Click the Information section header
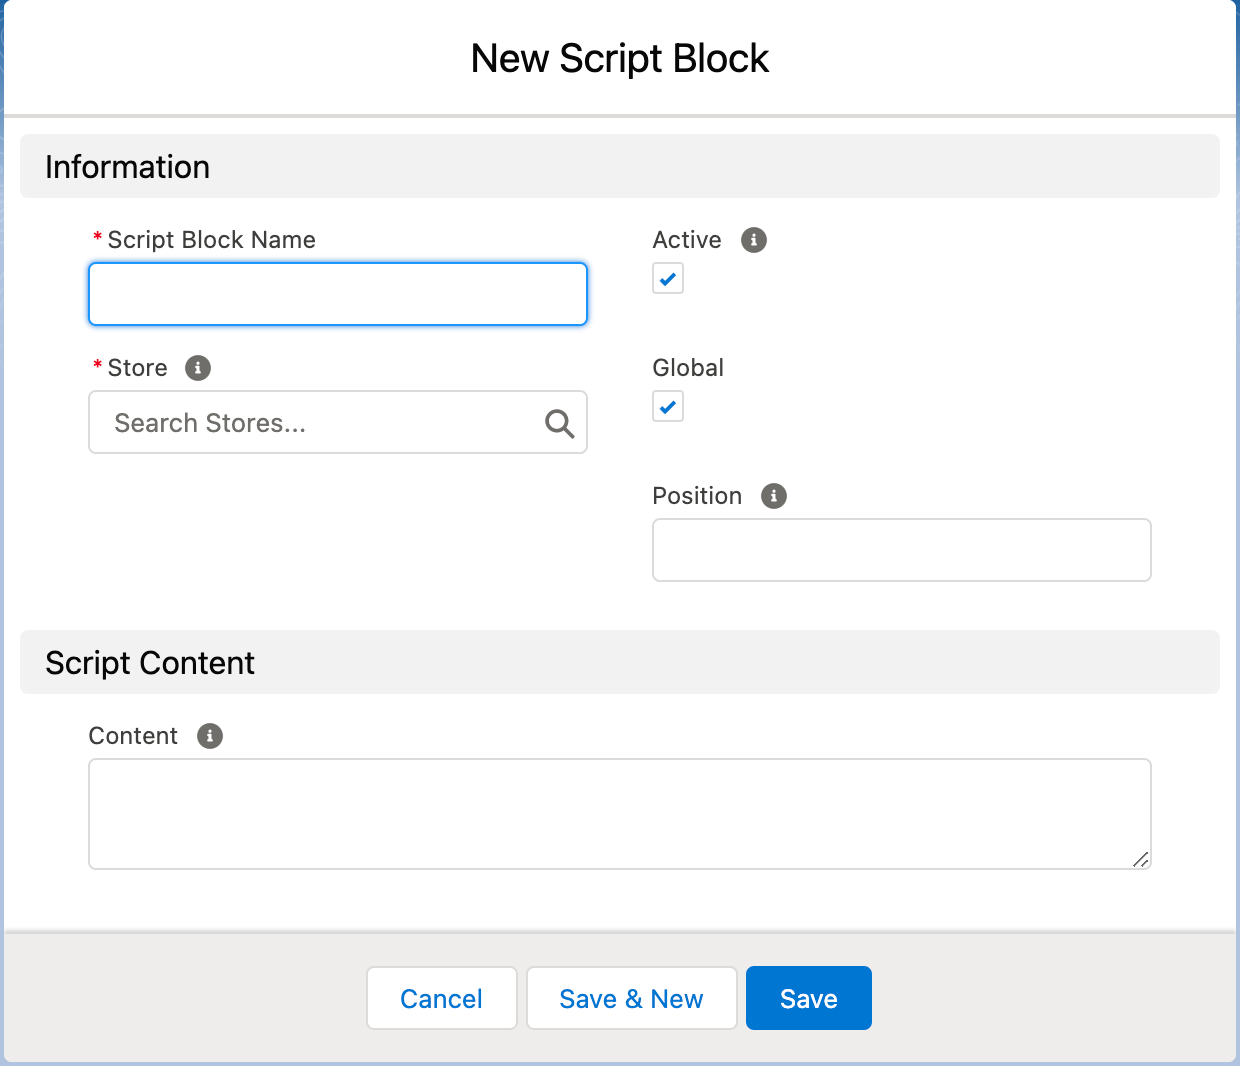This screenshot has width=1240, height=1066. pyautogui.click(x=127, y=166)
